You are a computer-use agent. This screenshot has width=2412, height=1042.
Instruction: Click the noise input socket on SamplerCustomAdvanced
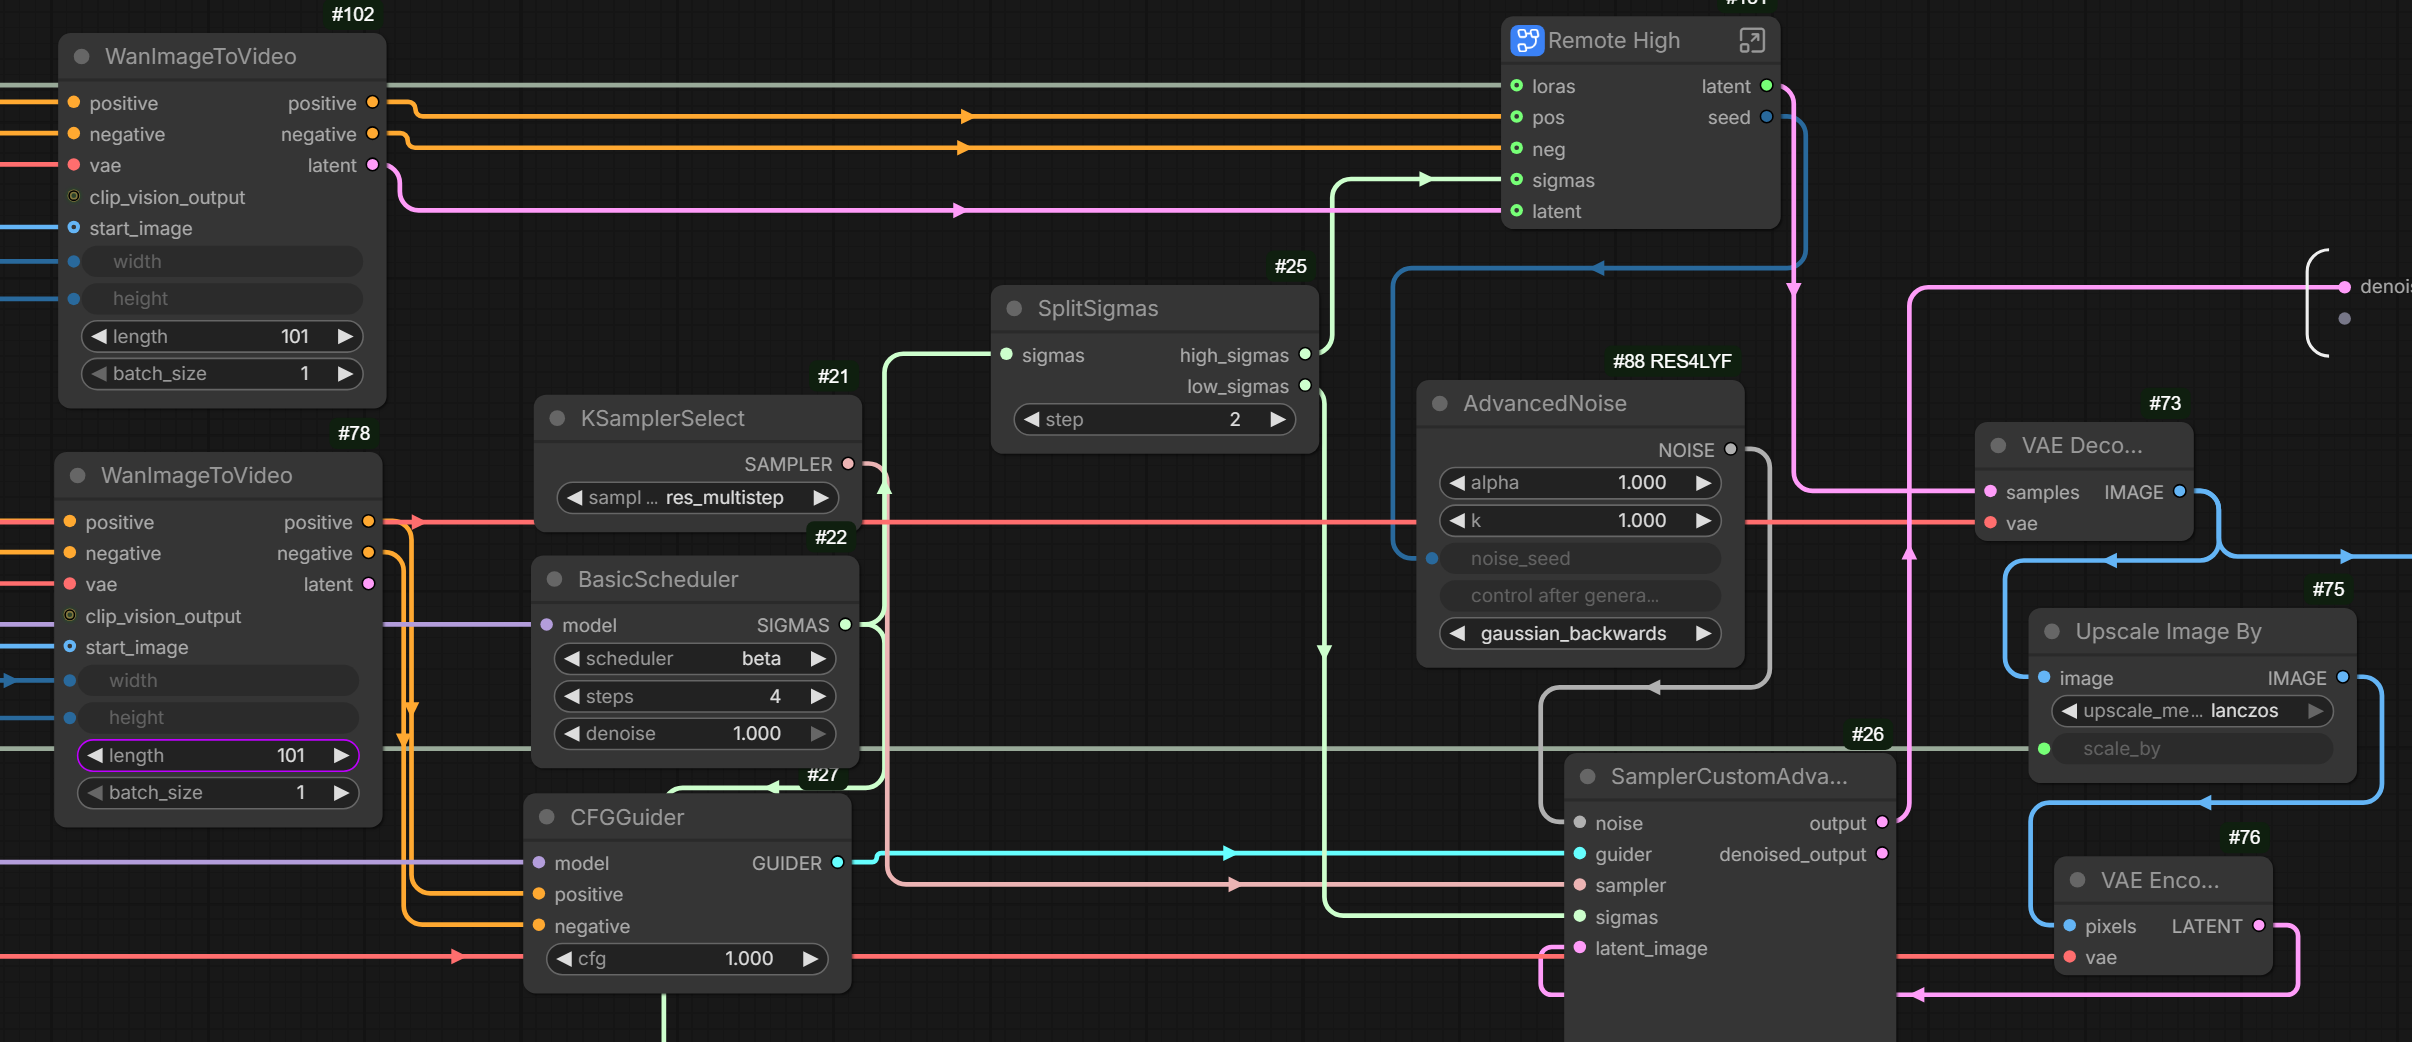coord(1580,823)
